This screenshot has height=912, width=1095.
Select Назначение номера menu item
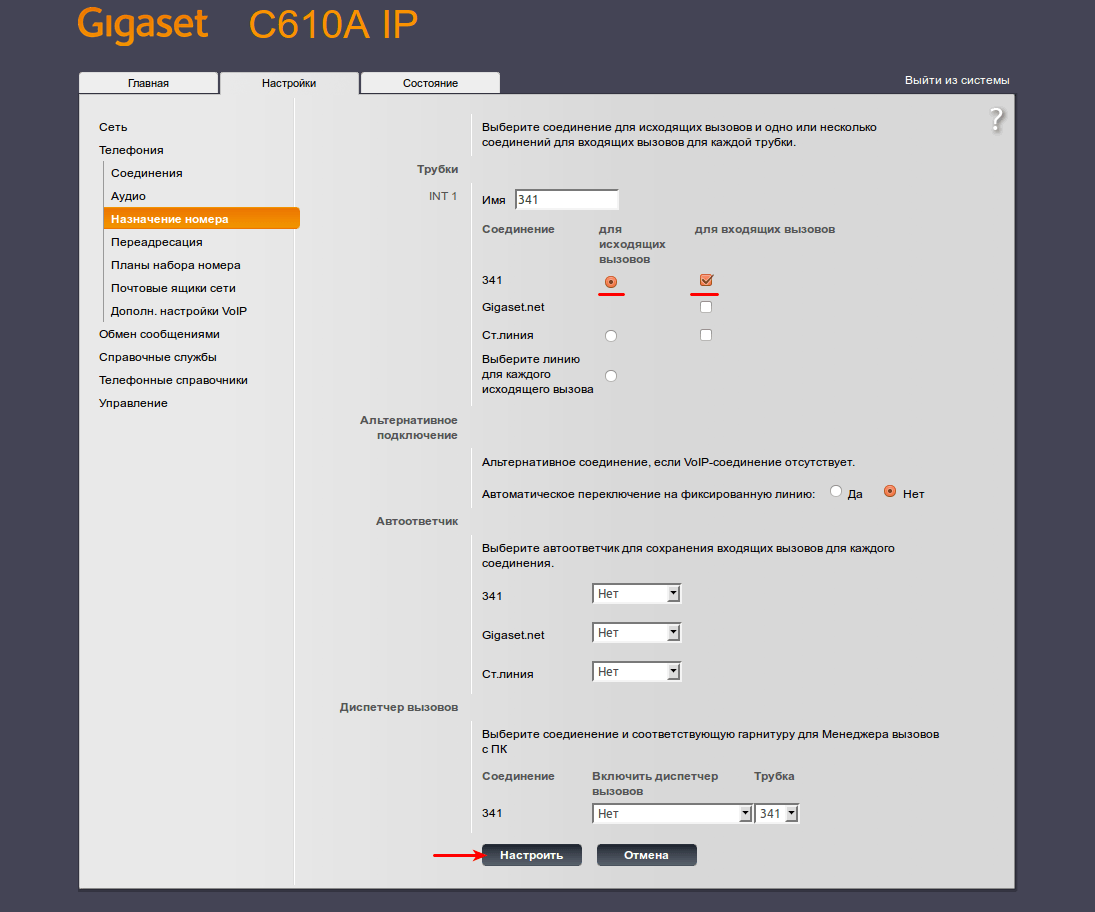(x=202, y=219)
